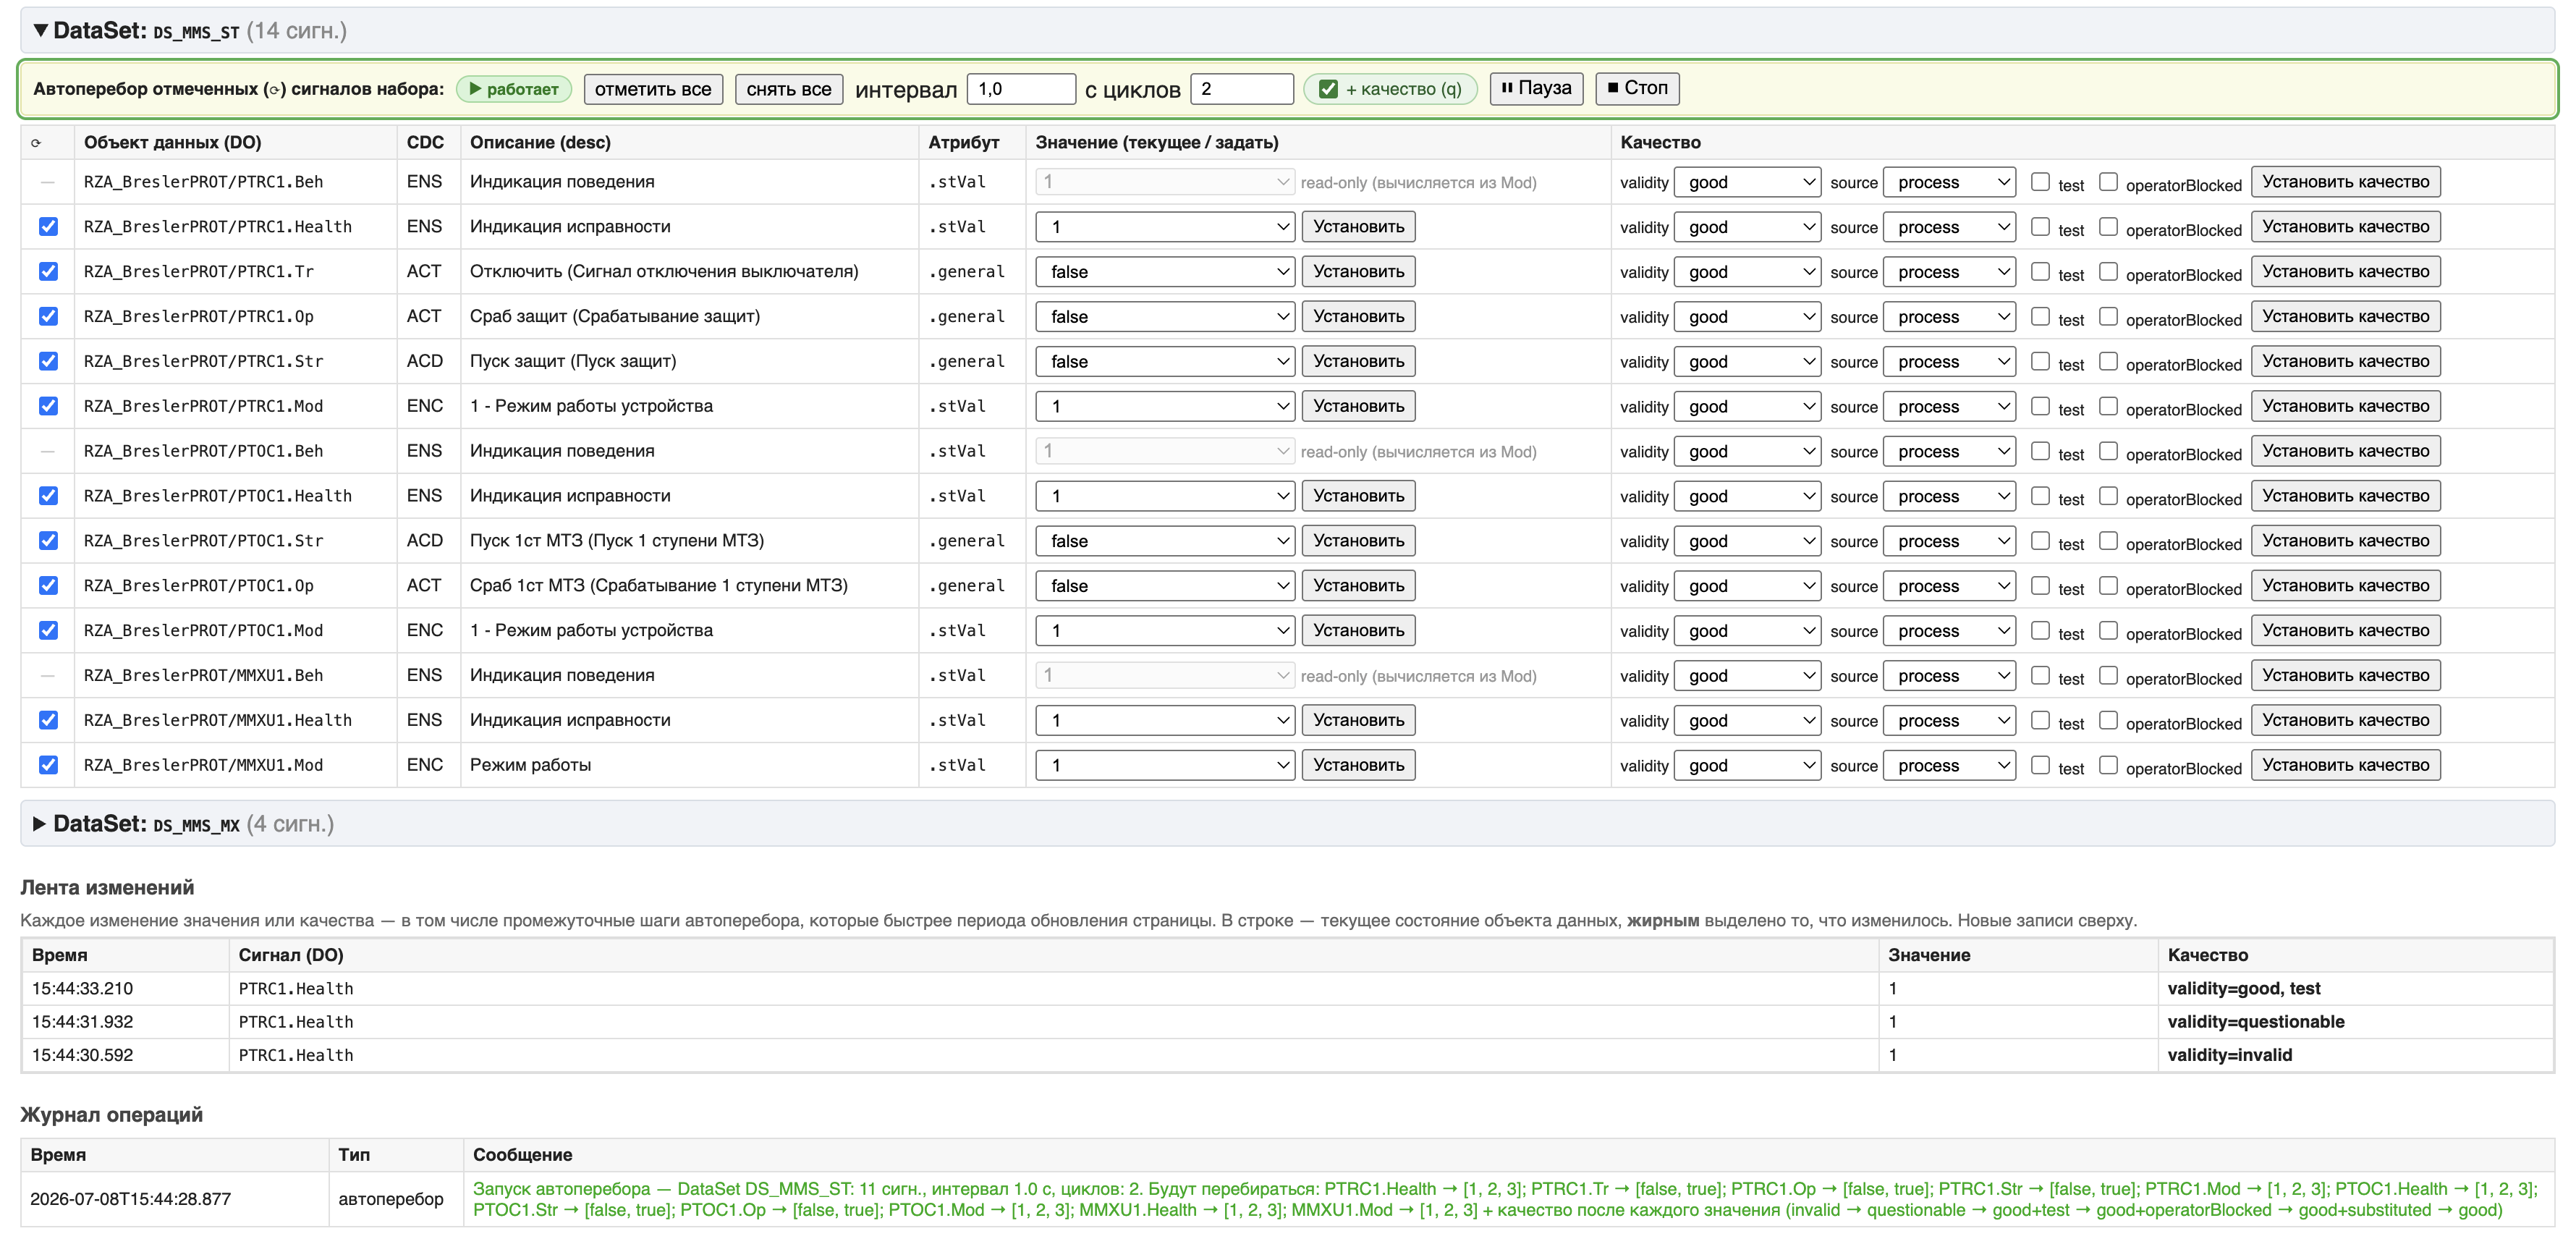Click the Пауза button
Viewport: 2576px width, 1252px height.
tap(1536, 88)
